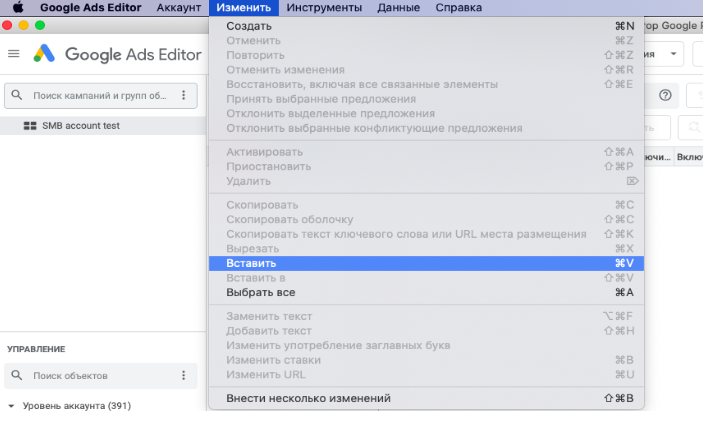The width and height of the screenshot is (703, 422).
Task: Choose Изменить URL menu entry
Action: [x=426, y=374]
